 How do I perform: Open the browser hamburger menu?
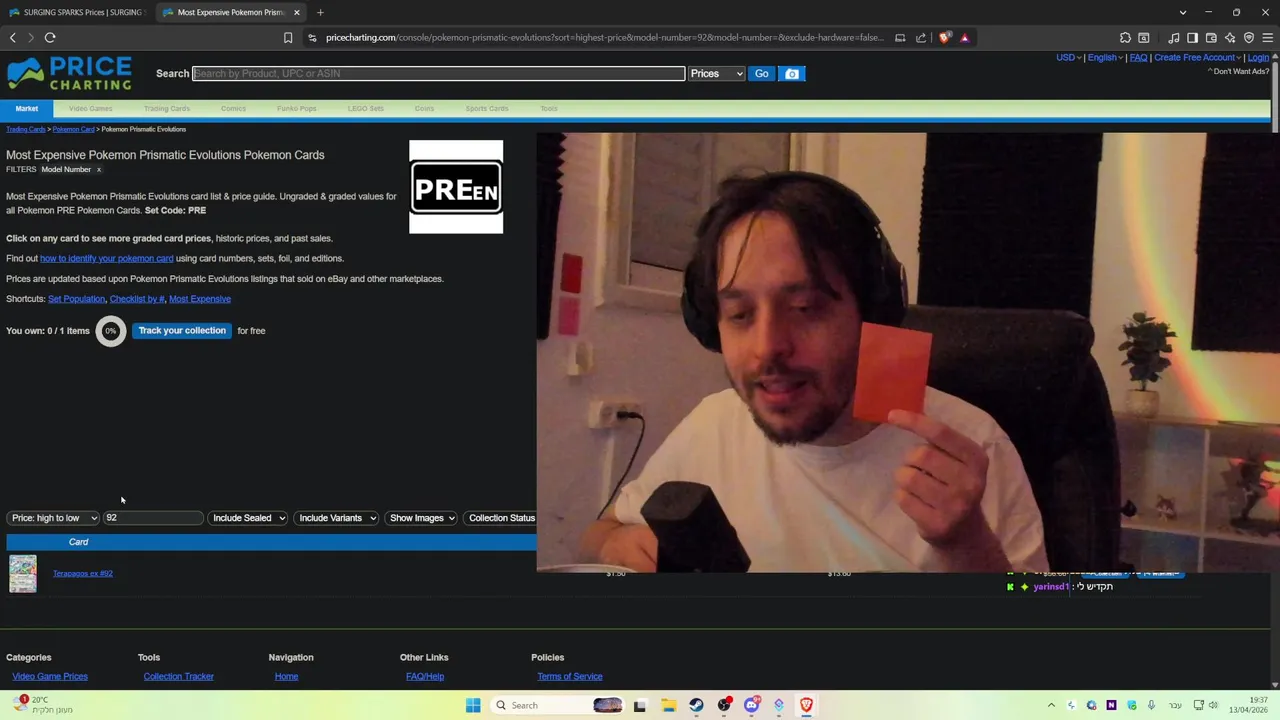point(1268,38)
